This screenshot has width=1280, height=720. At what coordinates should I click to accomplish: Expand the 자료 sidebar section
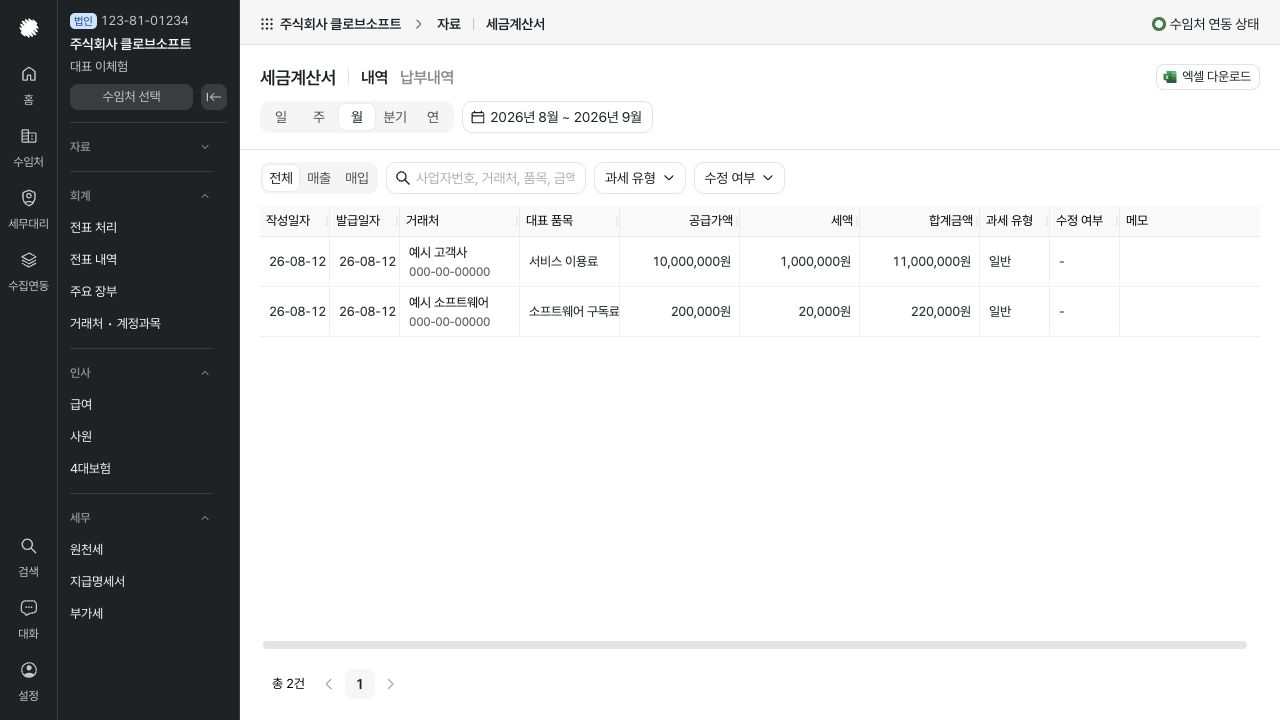[141, 147]
